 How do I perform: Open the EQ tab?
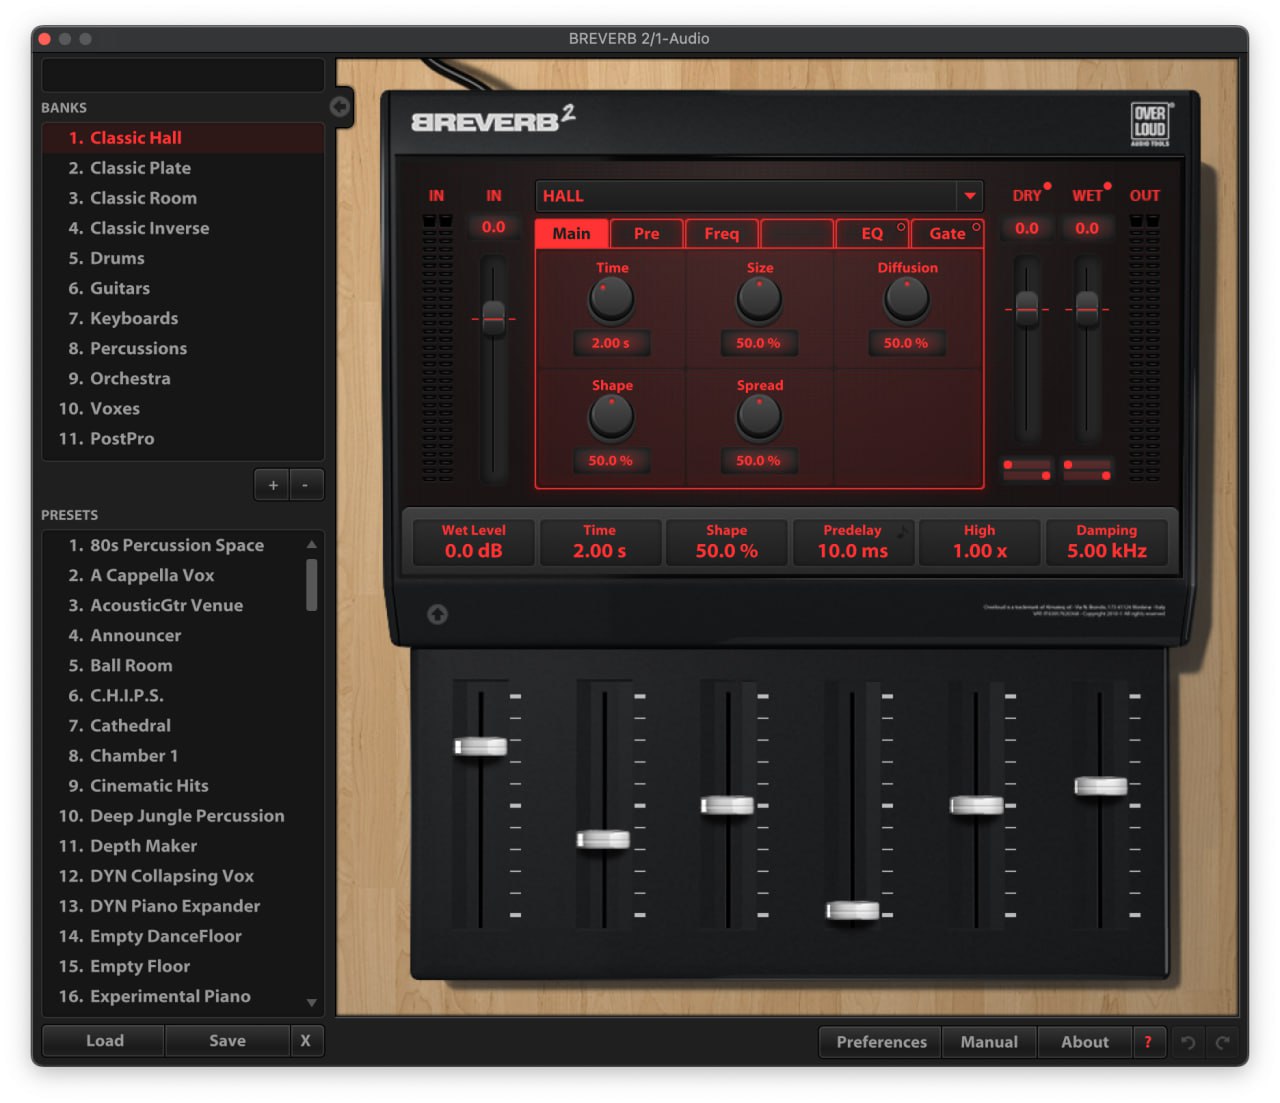coord(872,233)
